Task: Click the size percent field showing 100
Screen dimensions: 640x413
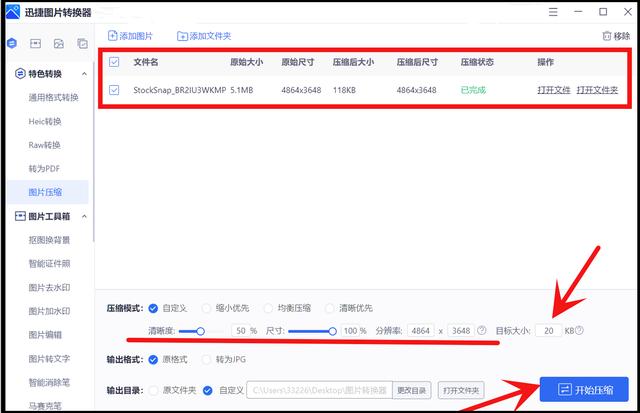Action: (351, 331)
